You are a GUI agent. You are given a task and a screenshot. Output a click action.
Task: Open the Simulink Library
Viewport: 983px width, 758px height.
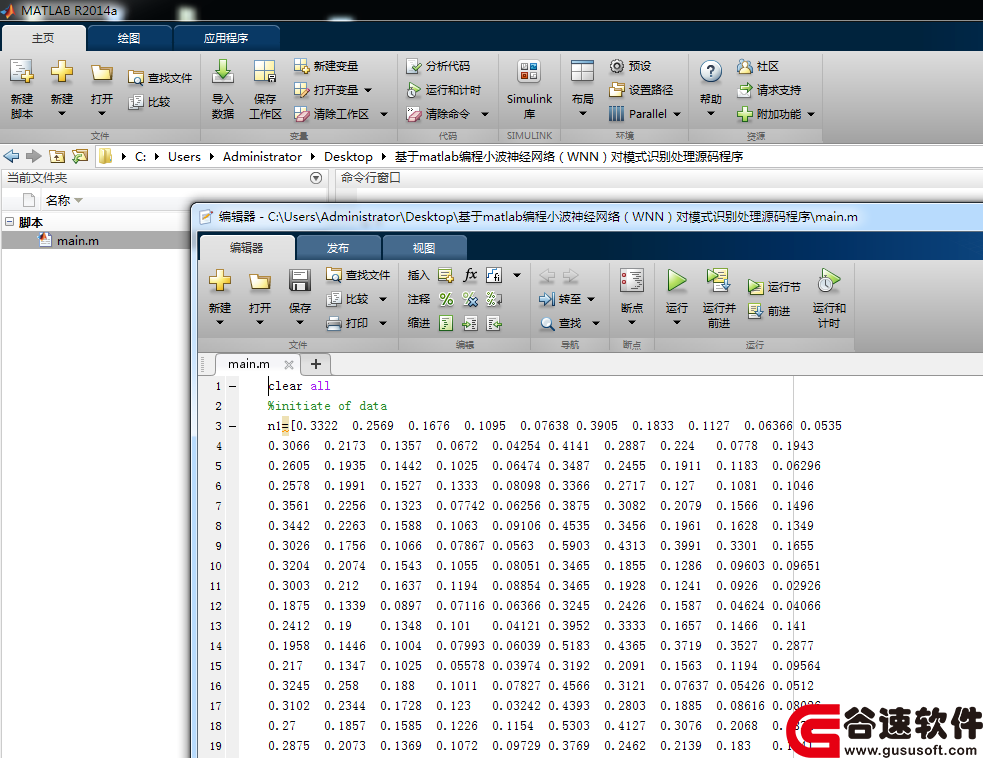tap(529, 90)
